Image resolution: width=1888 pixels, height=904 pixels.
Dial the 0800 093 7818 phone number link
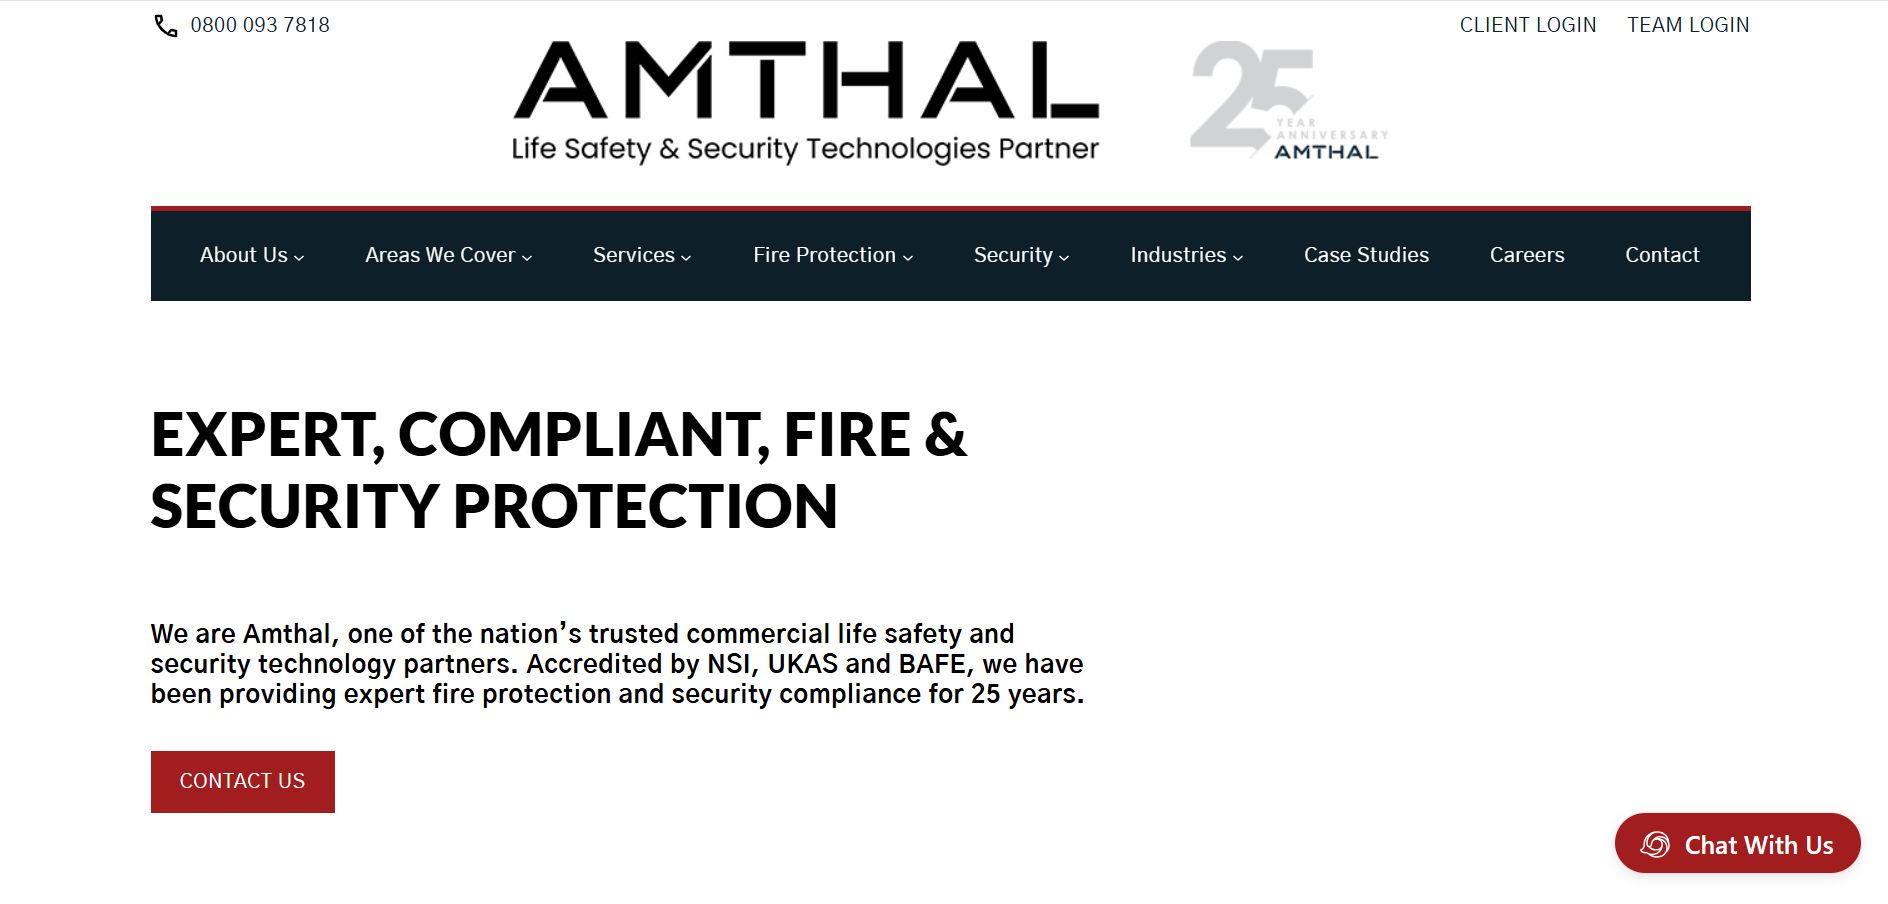click(x=258, y=24)
